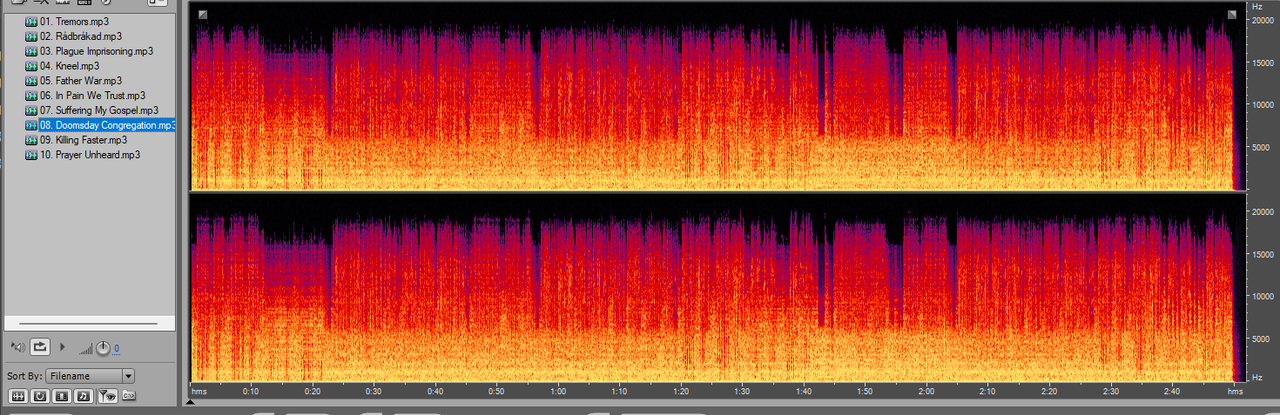
Task: Click the playhead marker below the ruler
Action: click(x=192, y=402)
